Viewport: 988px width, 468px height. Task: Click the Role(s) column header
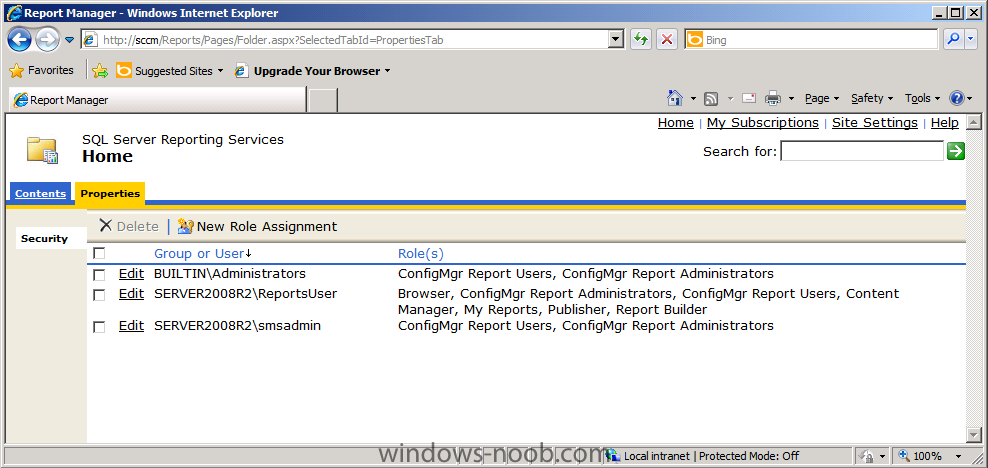[421, 253]
